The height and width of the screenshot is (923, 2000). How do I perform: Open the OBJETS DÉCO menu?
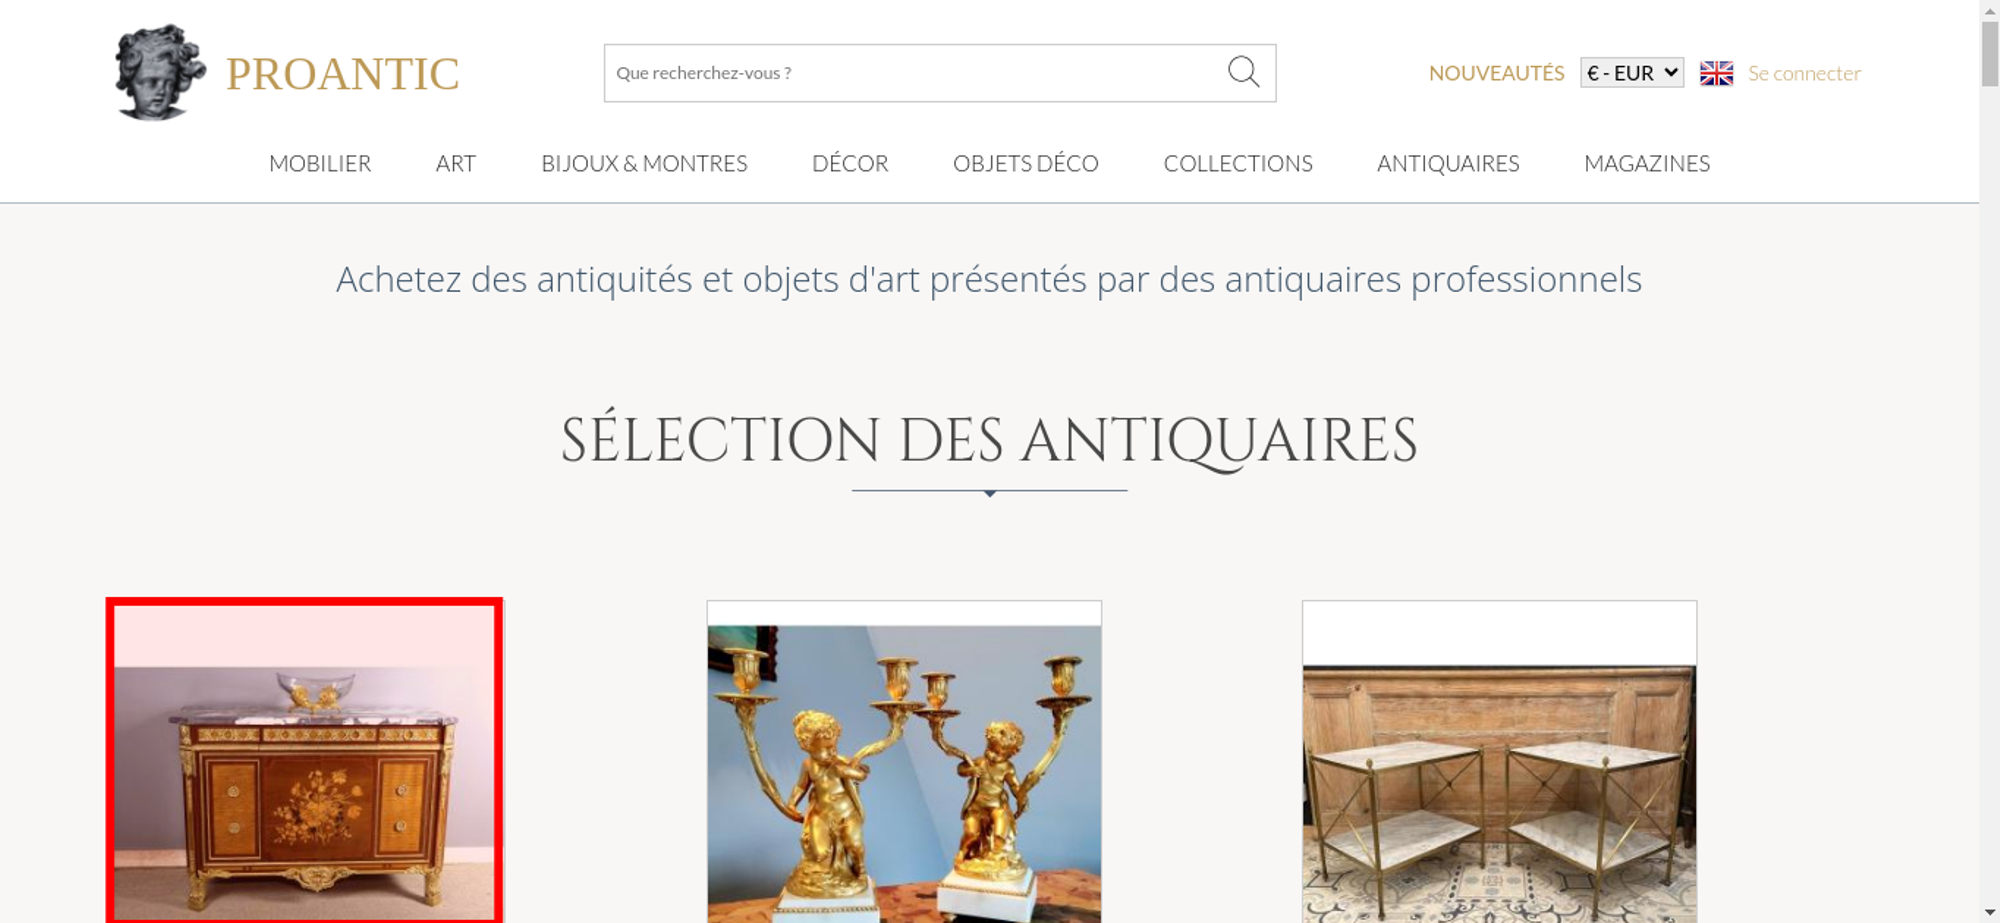pyautogui.click(x=1026, y=163)
